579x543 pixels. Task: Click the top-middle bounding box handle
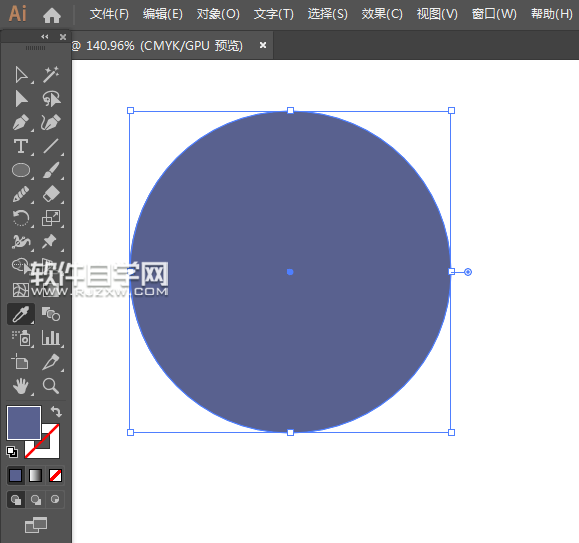tap(290, 110)
